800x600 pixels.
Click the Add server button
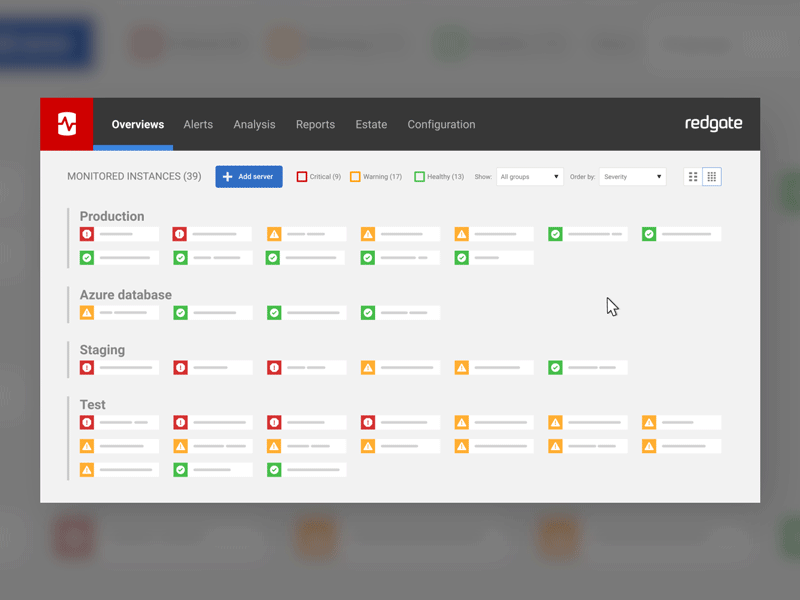click(x=248, y=176)
